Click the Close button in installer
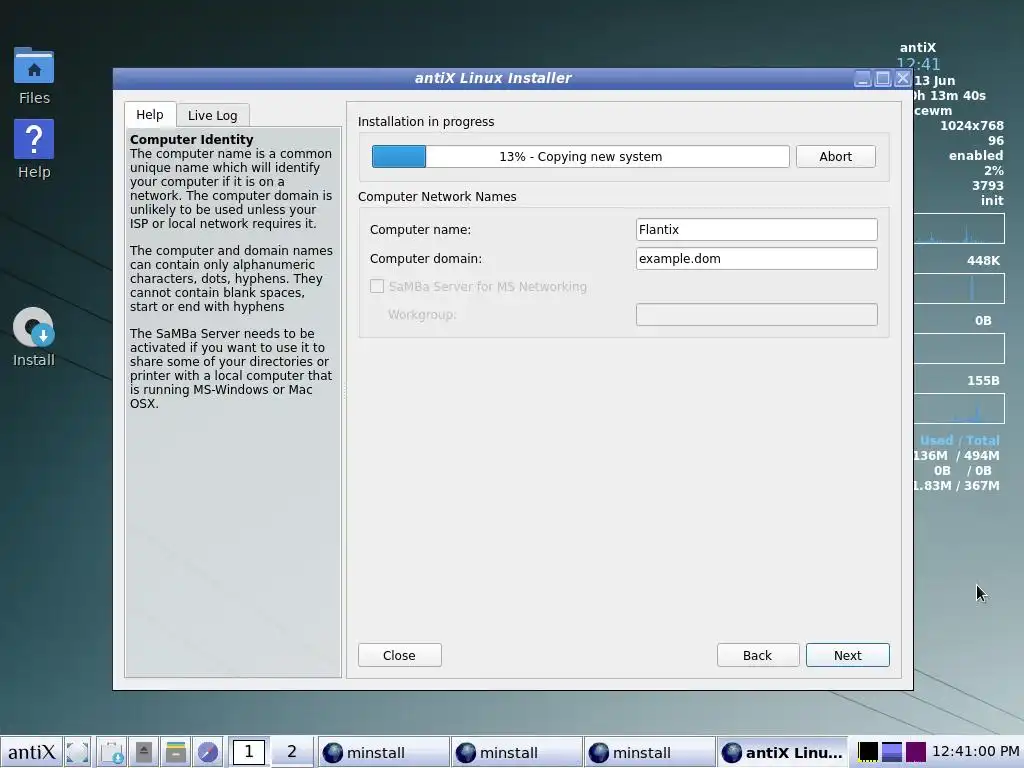The image size is (1024, 768). click(x=399, y=655)
